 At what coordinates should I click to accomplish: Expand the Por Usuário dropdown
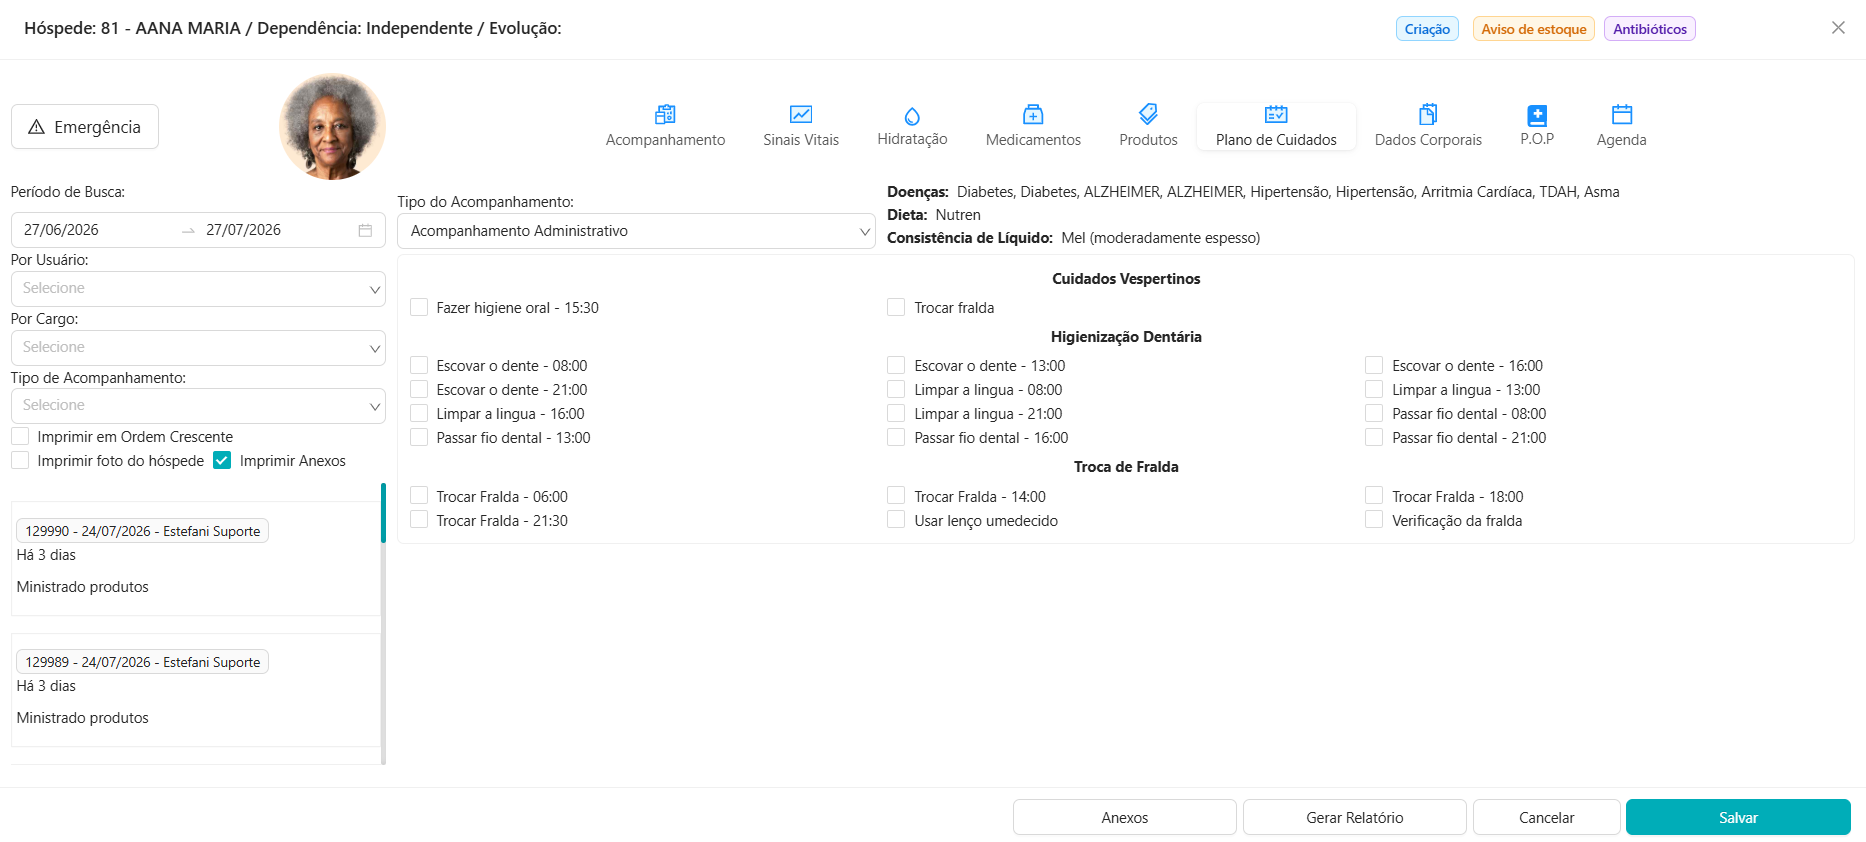tap(198, 289)
